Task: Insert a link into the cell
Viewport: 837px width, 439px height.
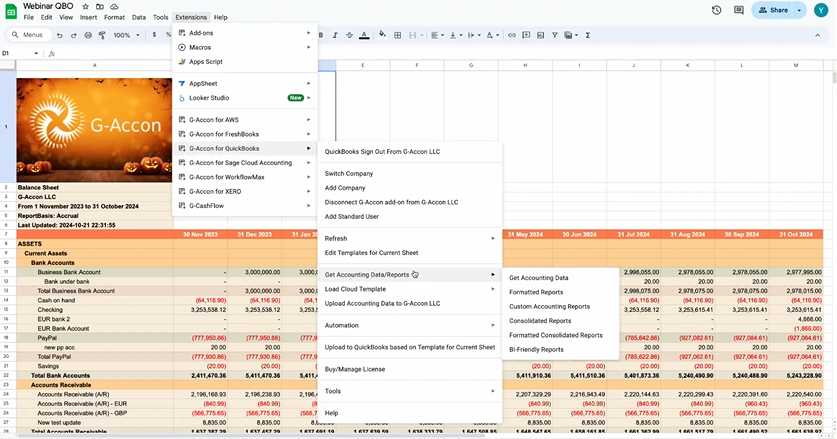Action: coord(511,35)
